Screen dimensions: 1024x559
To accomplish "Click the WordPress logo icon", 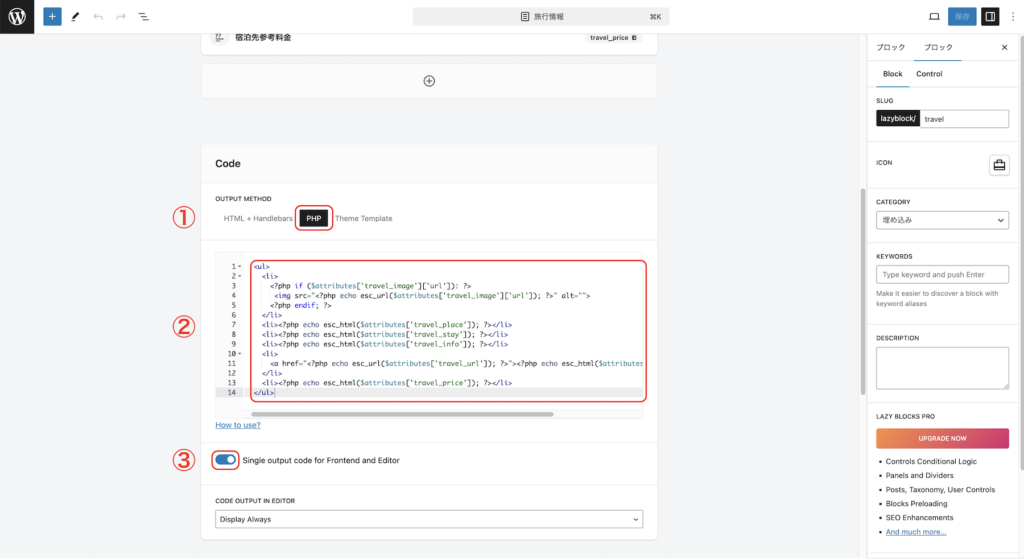I will coord(17,17).
